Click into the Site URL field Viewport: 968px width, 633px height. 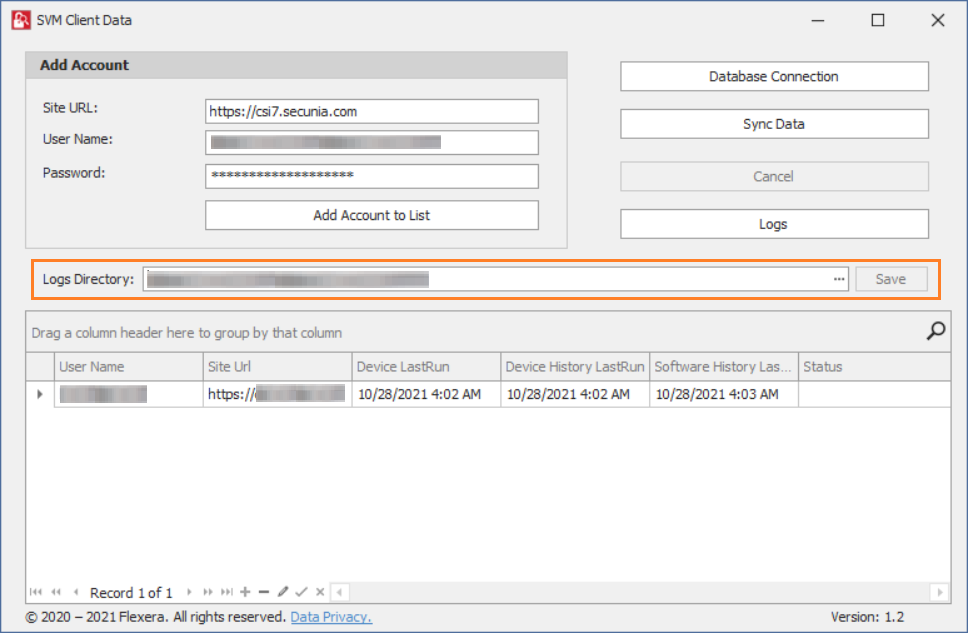[x=372, y=111]
